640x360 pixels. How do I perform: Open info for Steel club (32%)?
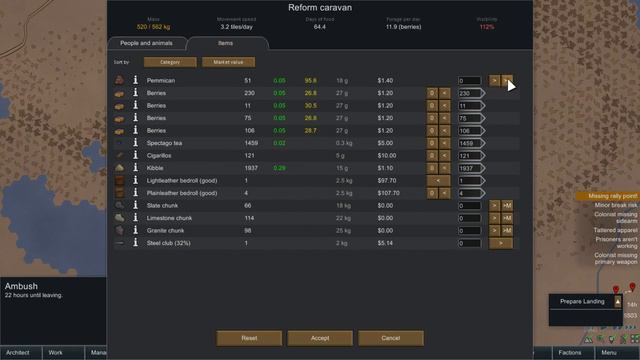(136, 243)
